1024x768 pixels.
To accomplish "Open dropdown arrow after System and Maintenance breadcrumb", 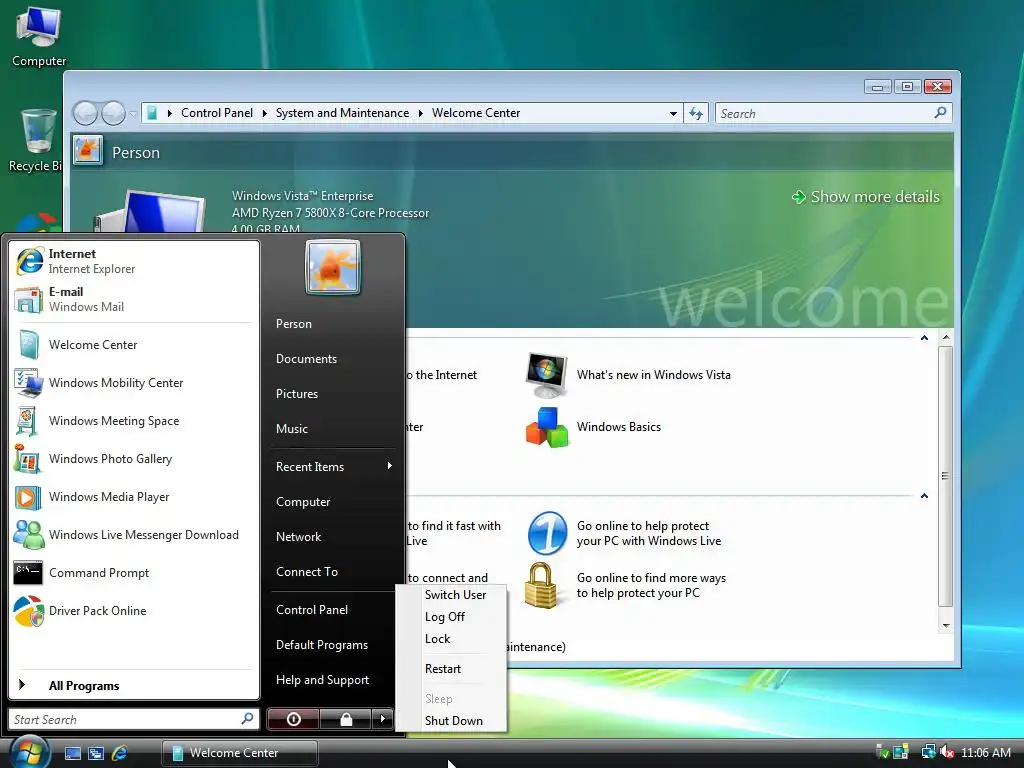I will click(x=421, y=113).
